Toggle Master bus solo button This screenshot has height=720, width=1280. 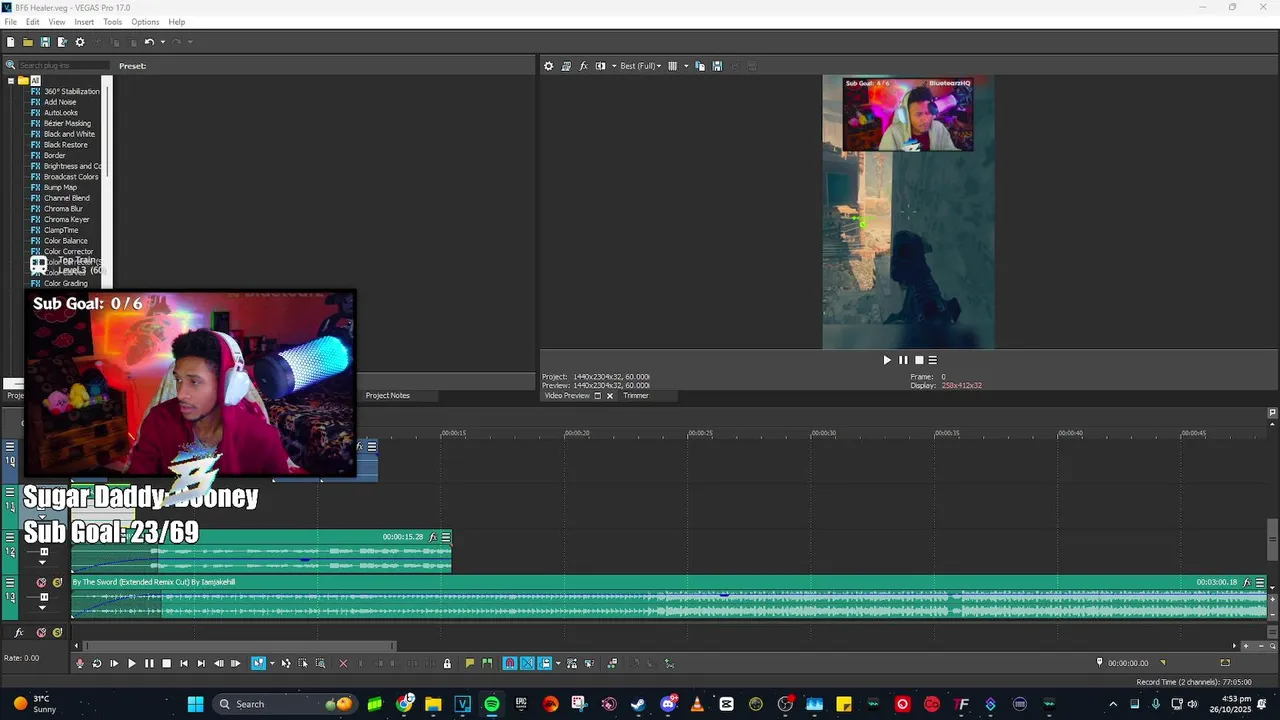click(x=57, y=632)
